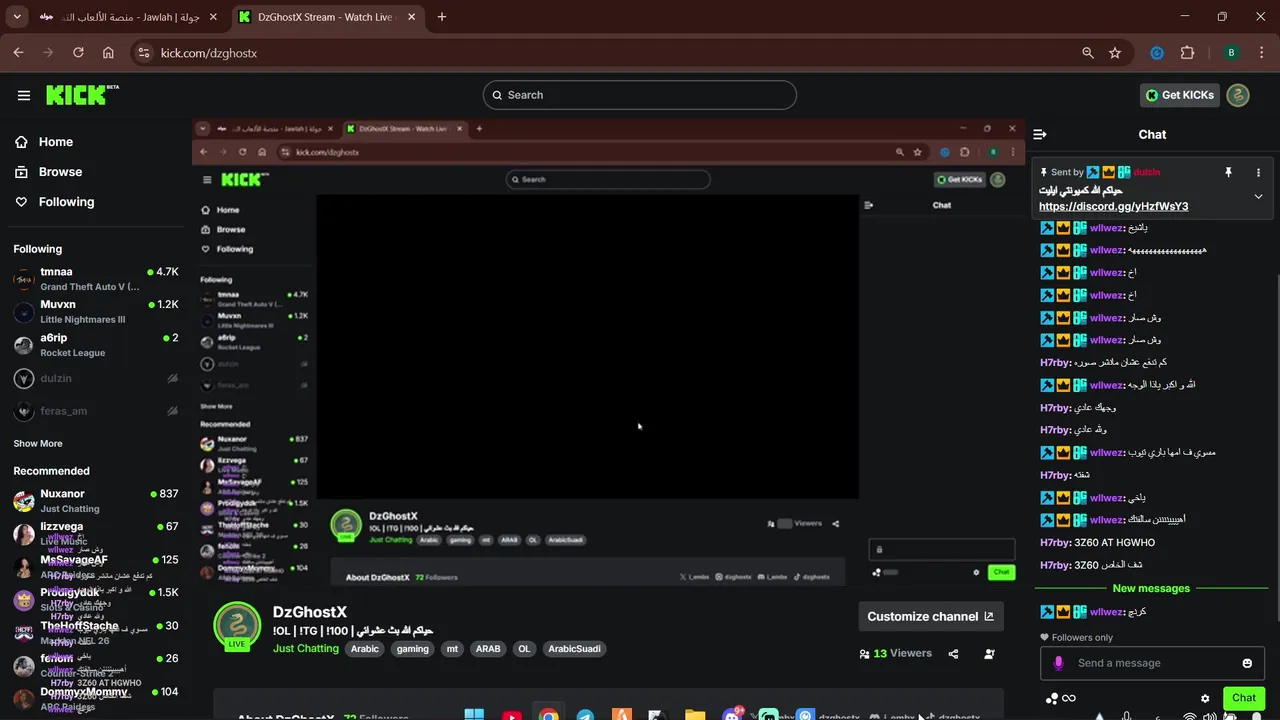Open the profile avatar next to Get KICKs
The image size is (1280, 720).
tap(1238, 95)
